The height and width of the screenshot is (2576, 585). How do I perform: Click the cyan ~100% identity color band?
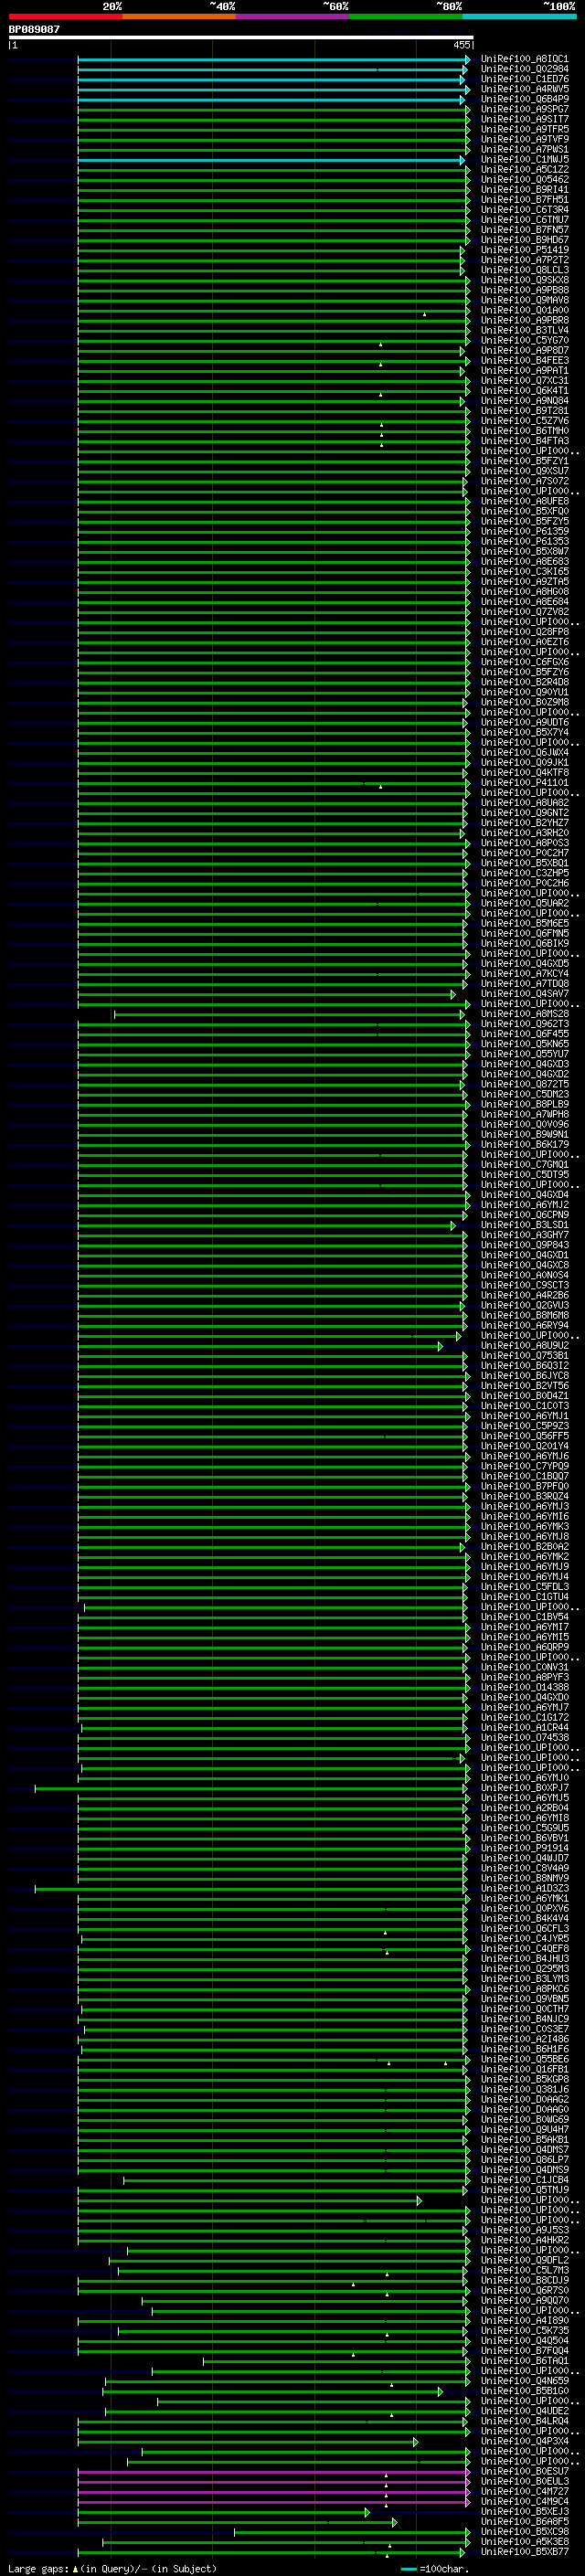pos(519,16)
